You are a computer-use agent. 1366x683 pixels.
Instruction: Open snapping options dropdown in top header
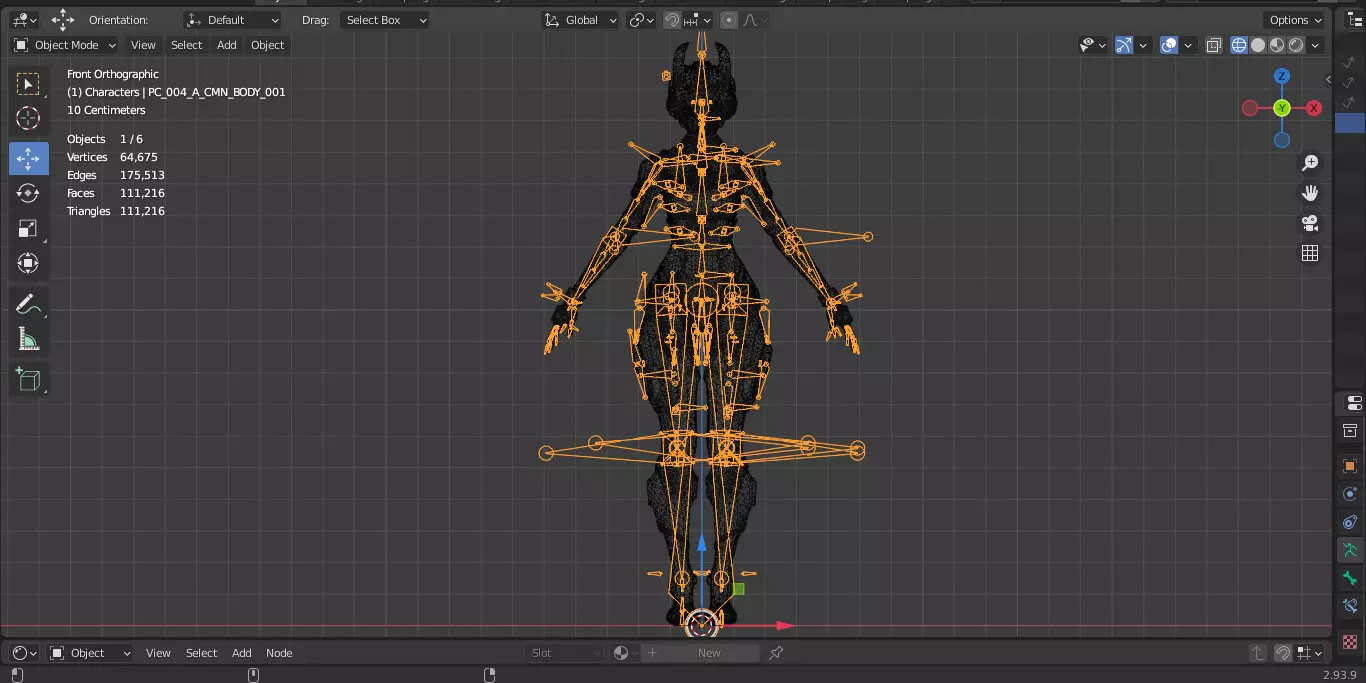[x=698, y=20]
